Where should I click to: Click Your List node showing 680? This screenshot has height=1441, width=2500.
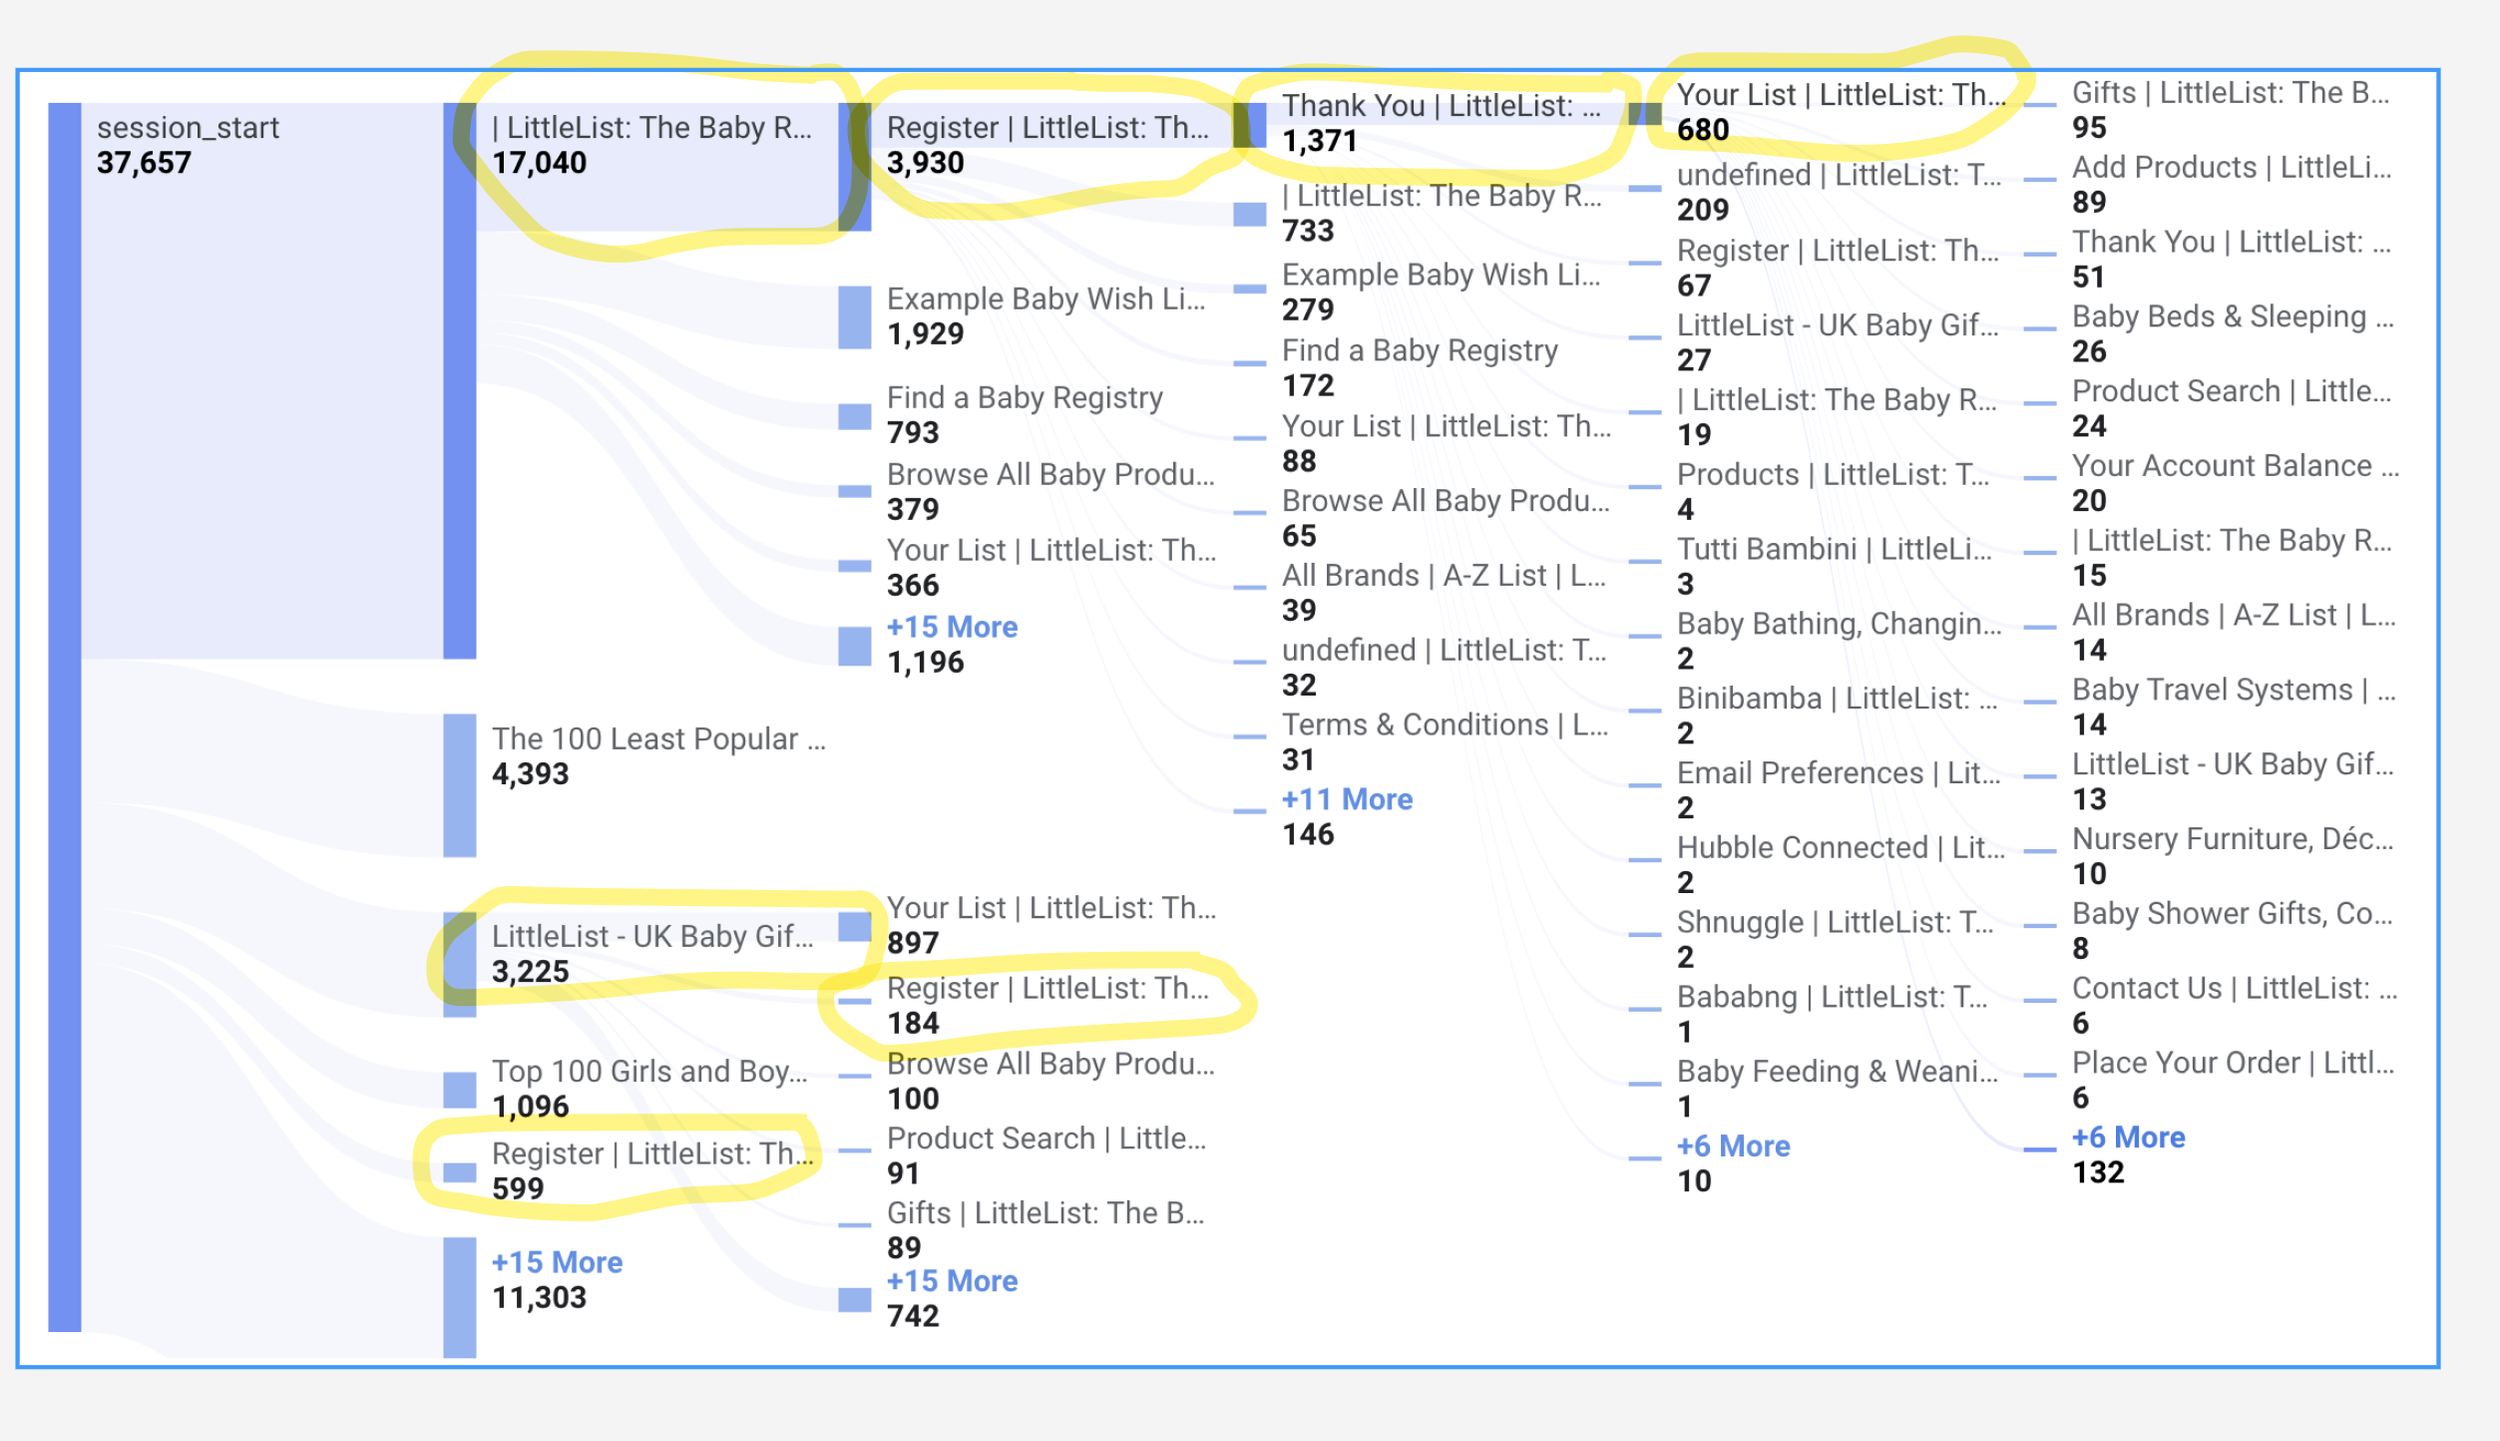(1840, 95)
